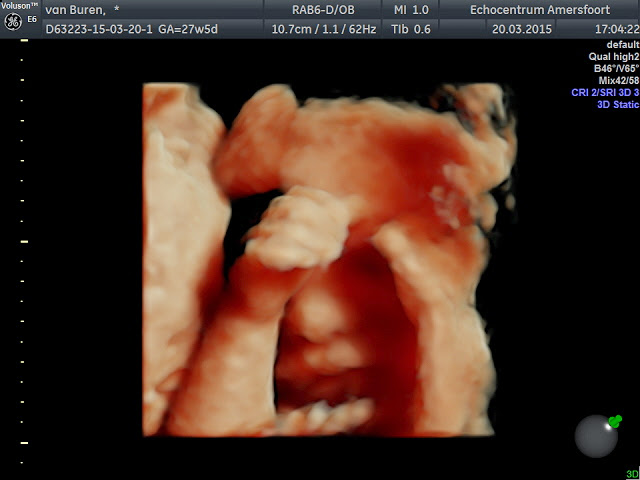Viewport: 640px width, 480px height.
Task: Click the 'Echocentrum Amersfoort' facility name
Action: (540, 10)
